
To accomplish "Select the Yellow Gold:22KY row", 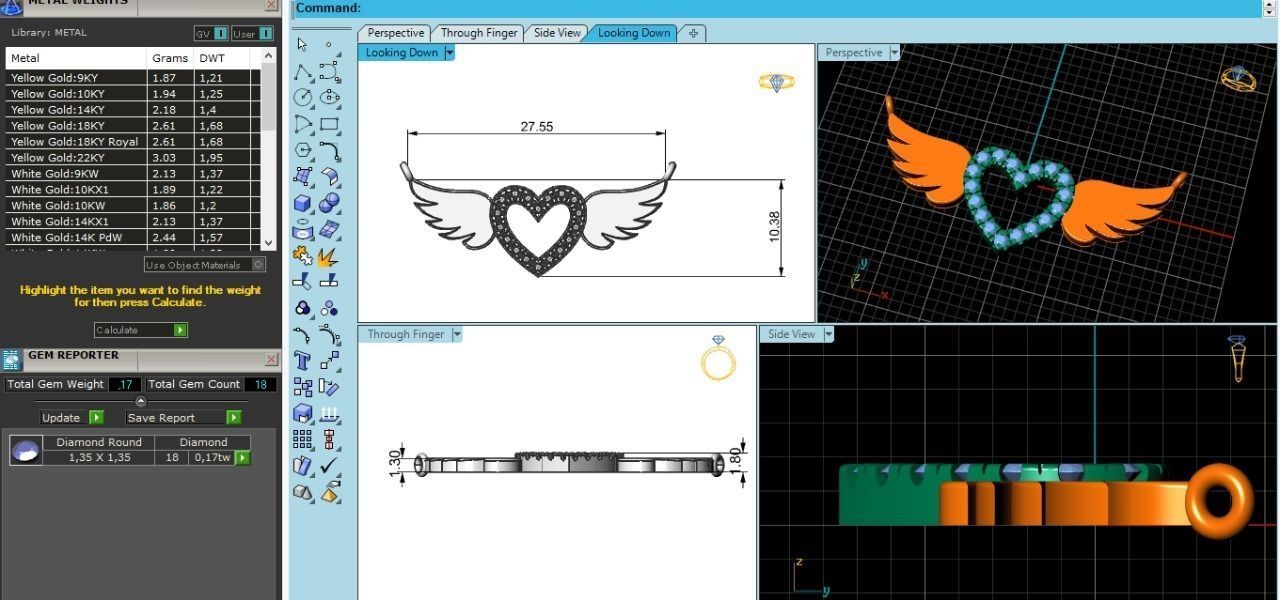I will pos(132,158).
